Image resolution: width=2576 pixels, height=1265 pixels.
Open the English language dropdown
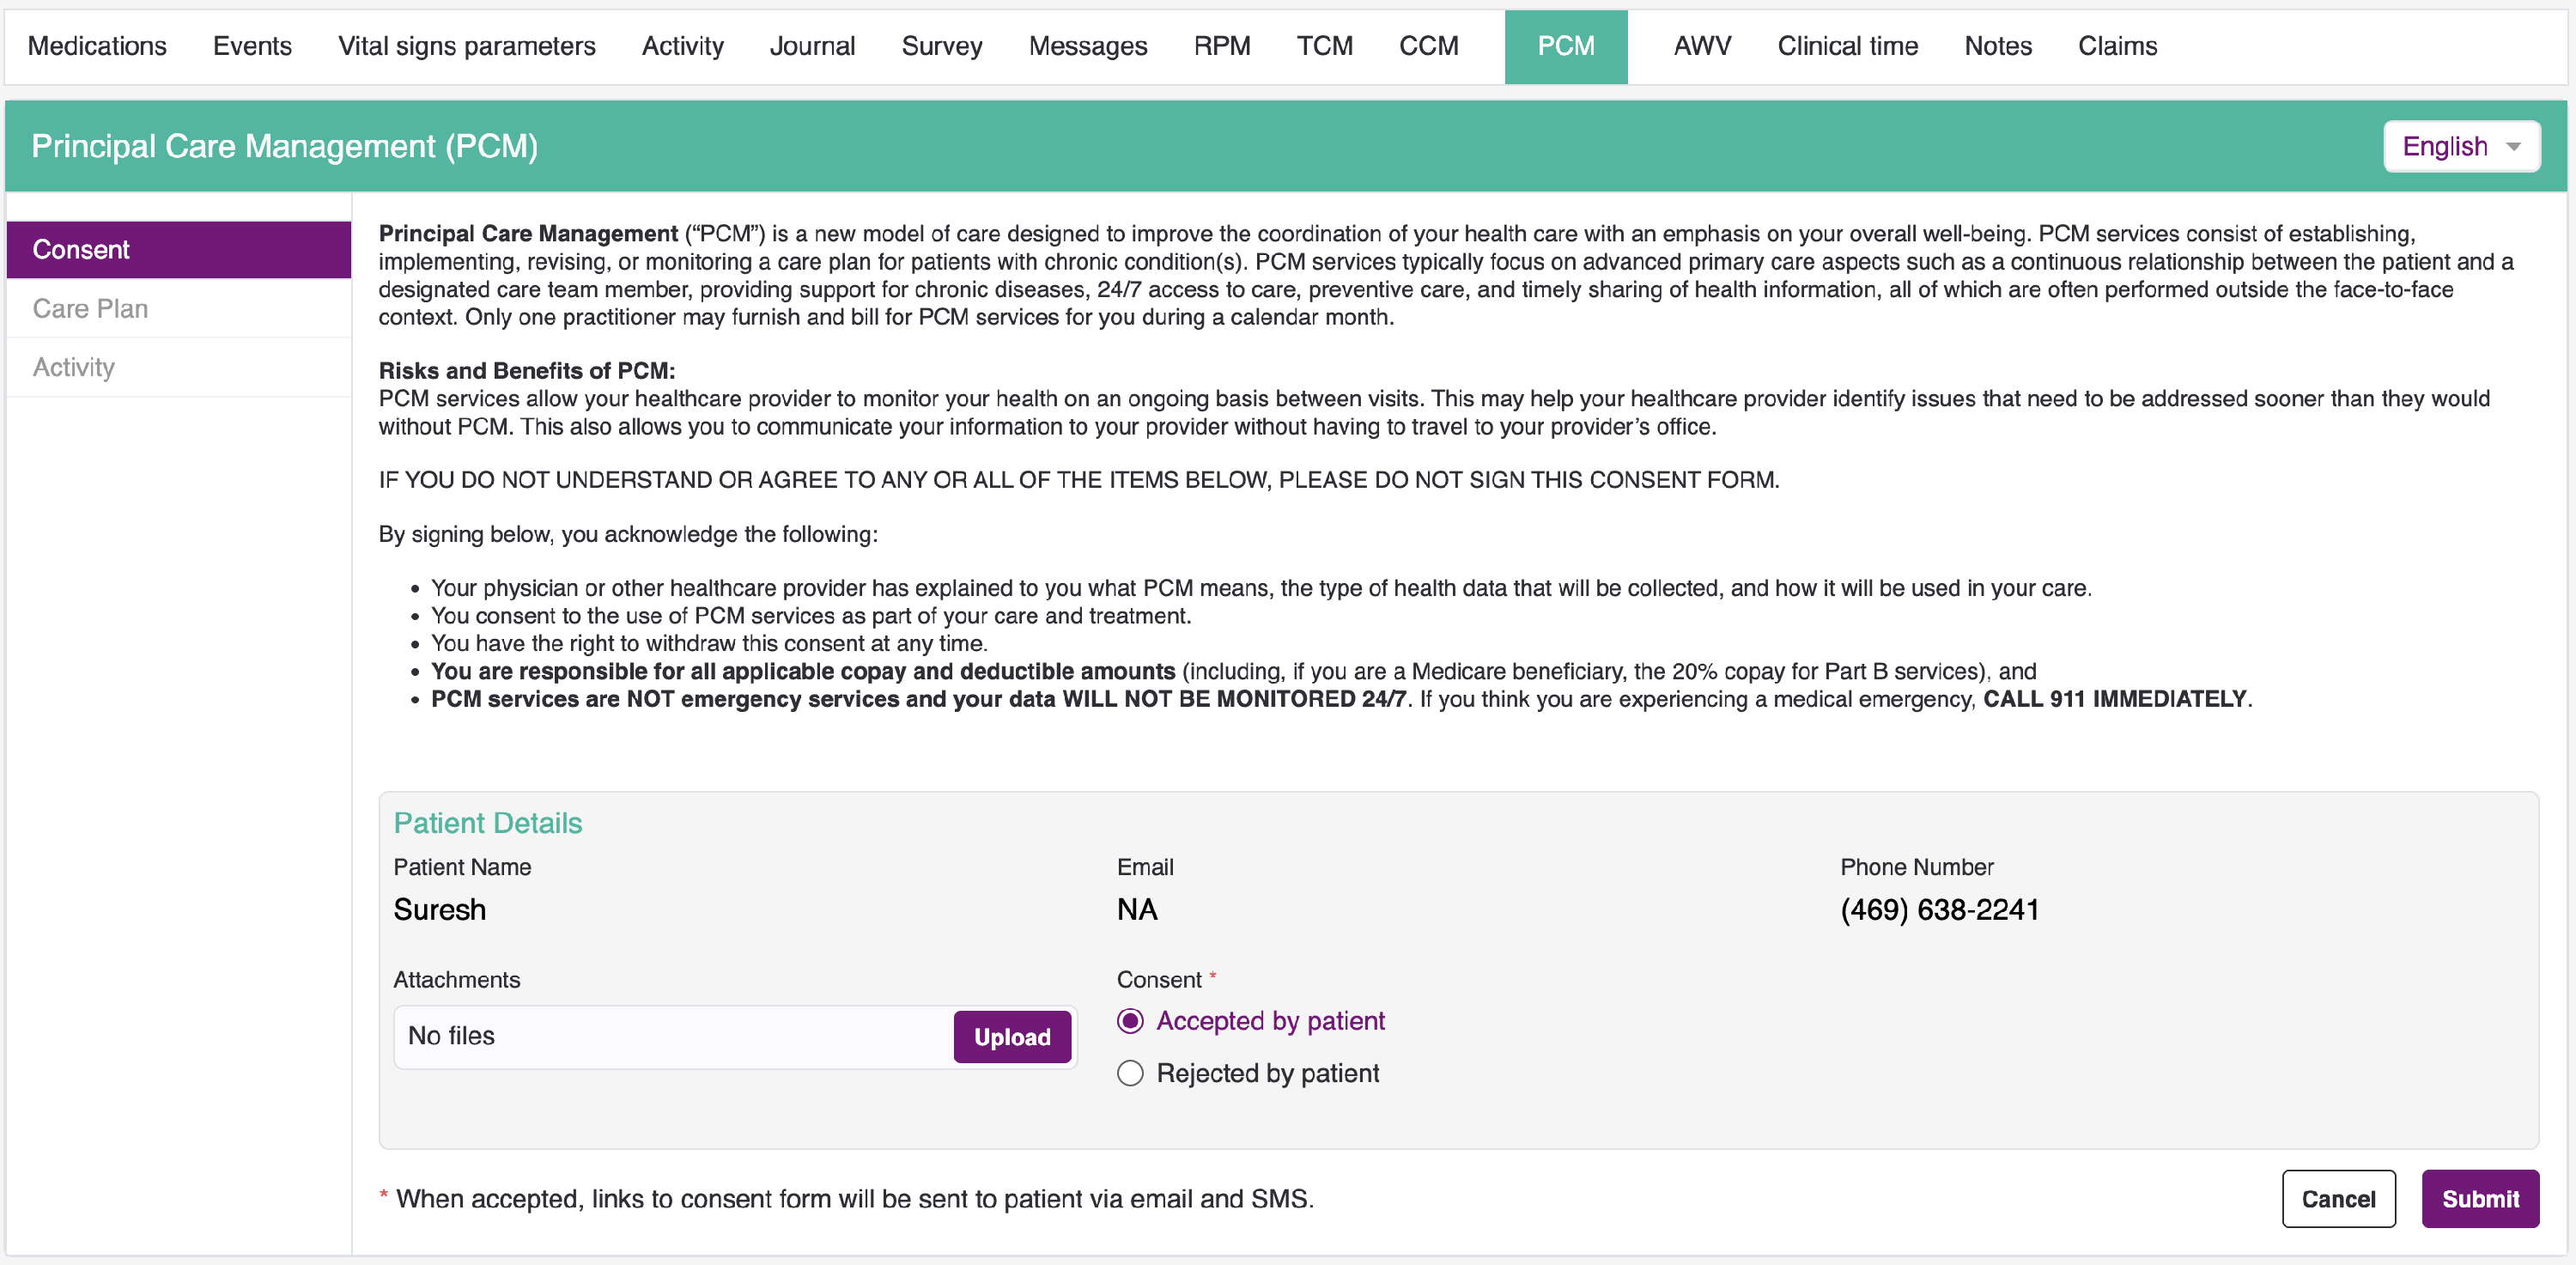[2460, 147]
